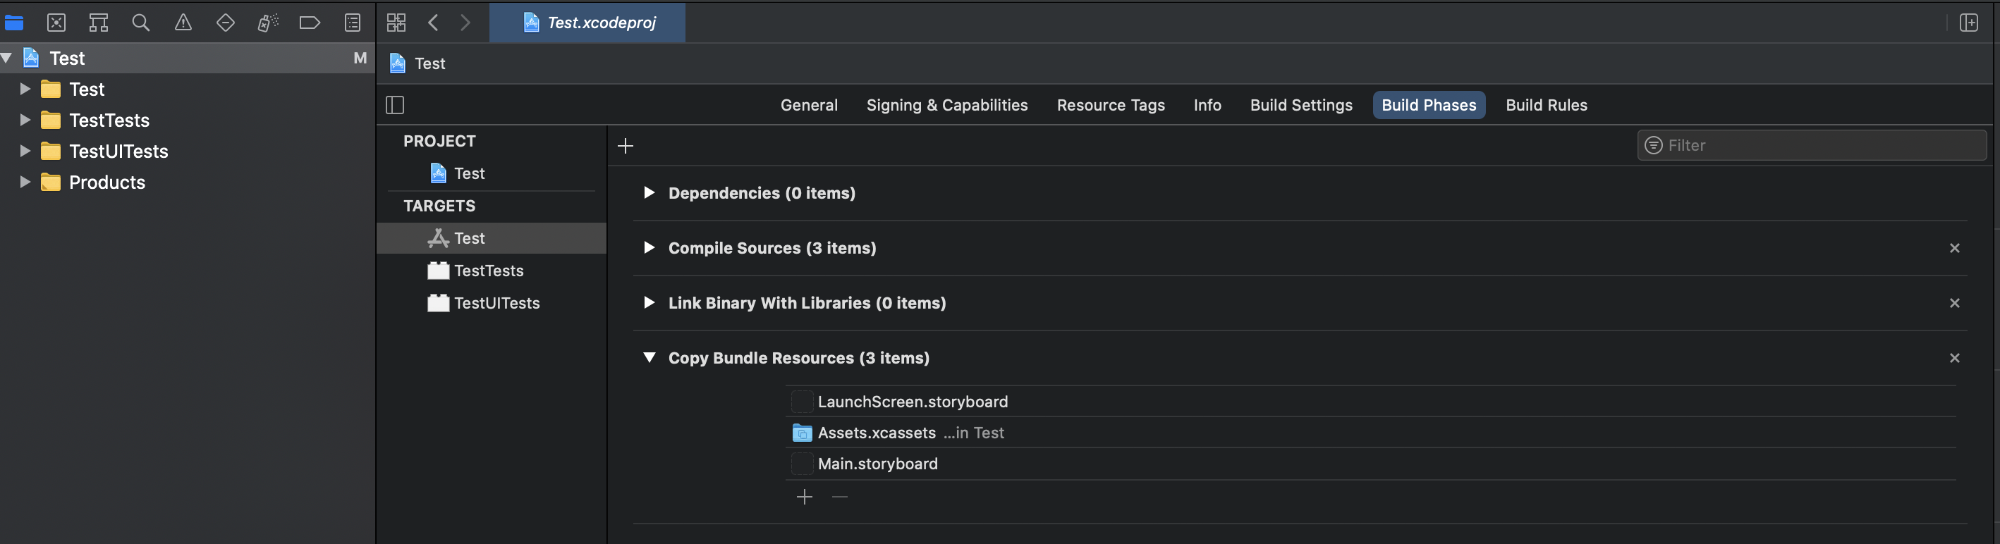The width and height of the screenshot is (2000, 544).
Task: Open the Symbol navigator
Action: click(98, 22)
